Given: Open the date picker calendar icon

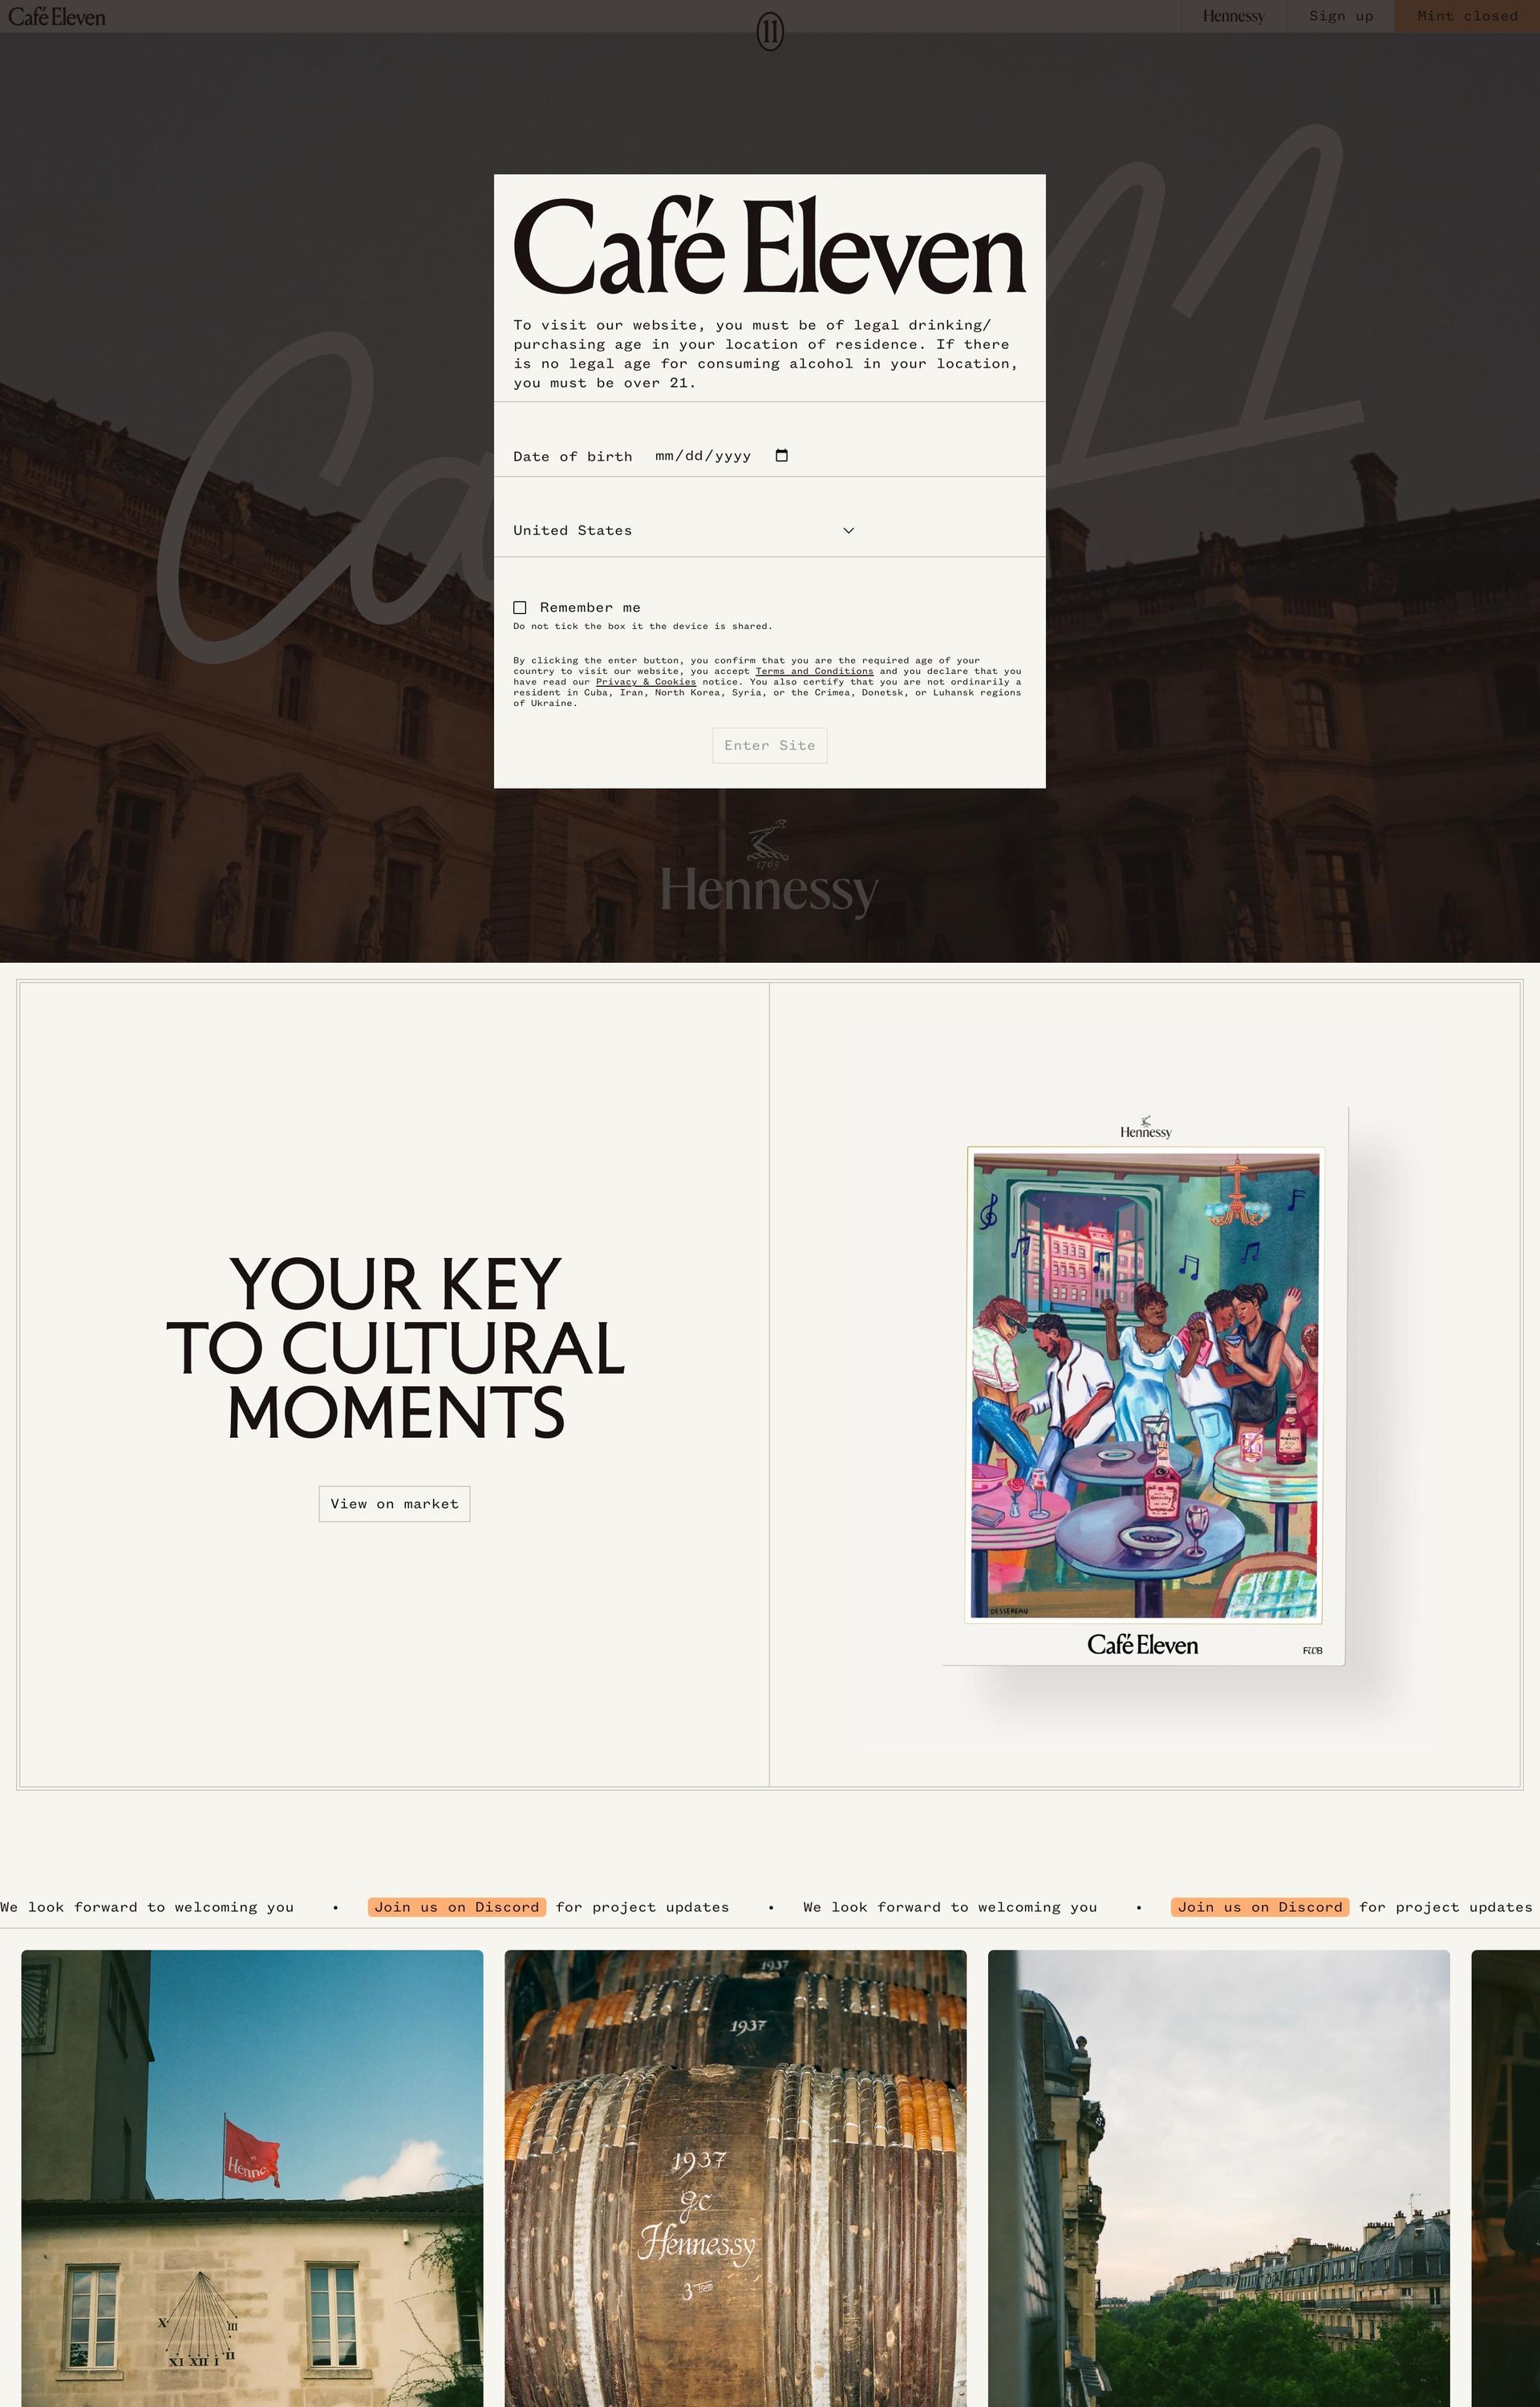Looking at the screenshot, I should [x=782, y=456].
